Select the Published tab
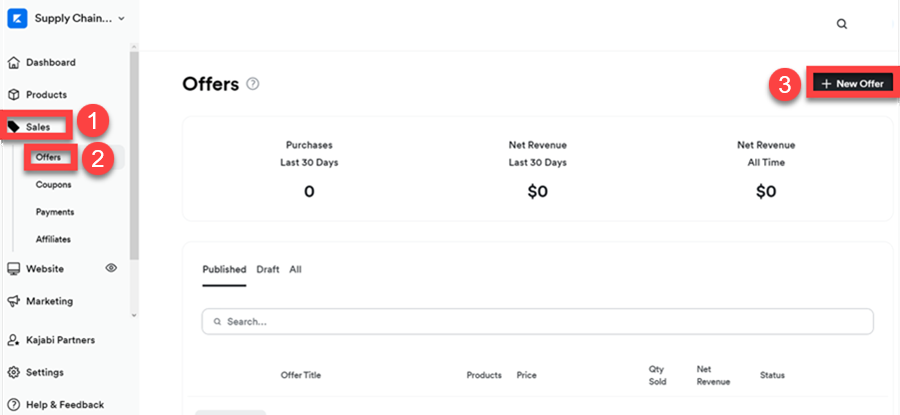Viewport: 900px width, 415px height. pos(224,270)
